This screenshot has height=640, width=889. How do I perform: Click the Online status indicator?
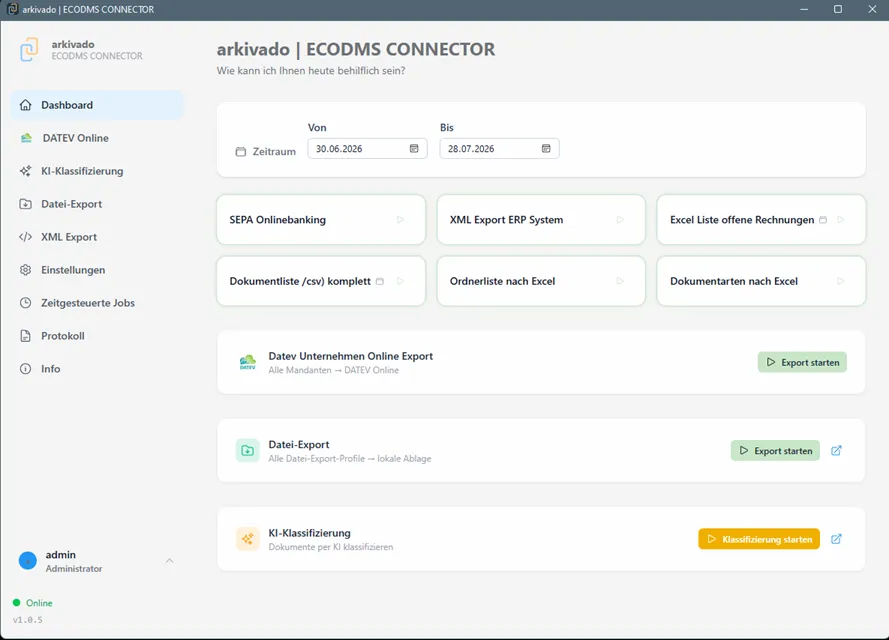(33, 603)
